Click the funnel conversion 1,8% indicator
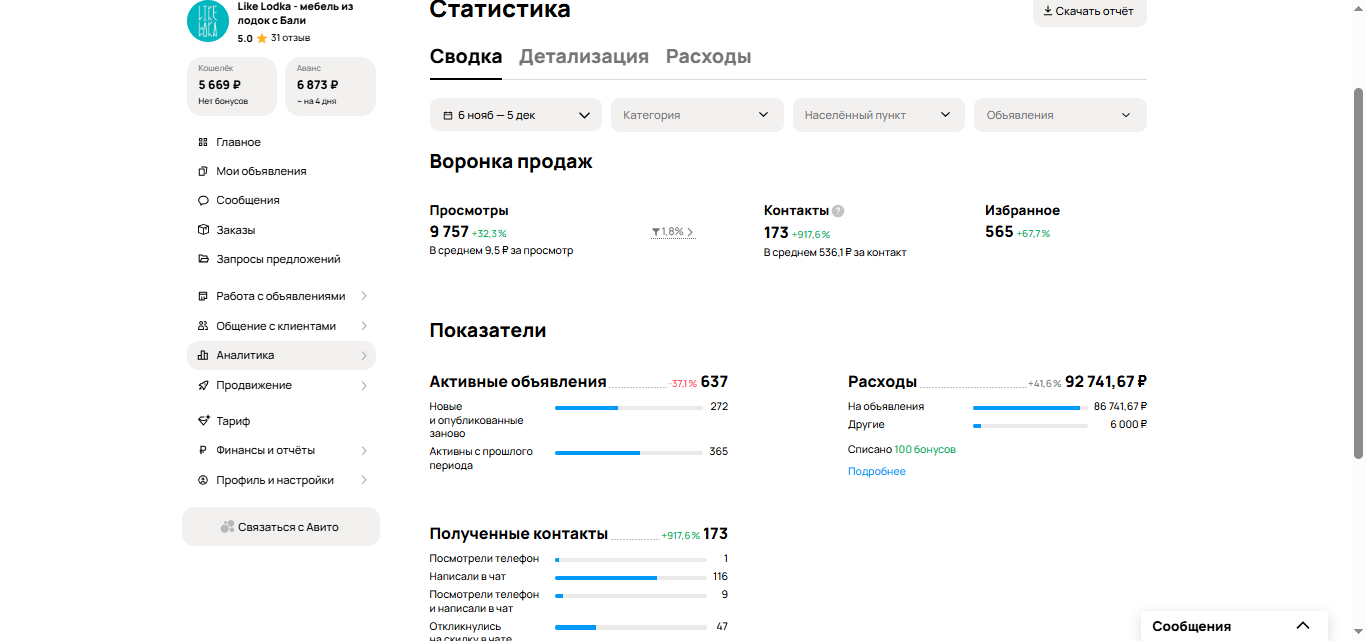The width and height of the screenshot is (1366, 641). coord(672,232)
